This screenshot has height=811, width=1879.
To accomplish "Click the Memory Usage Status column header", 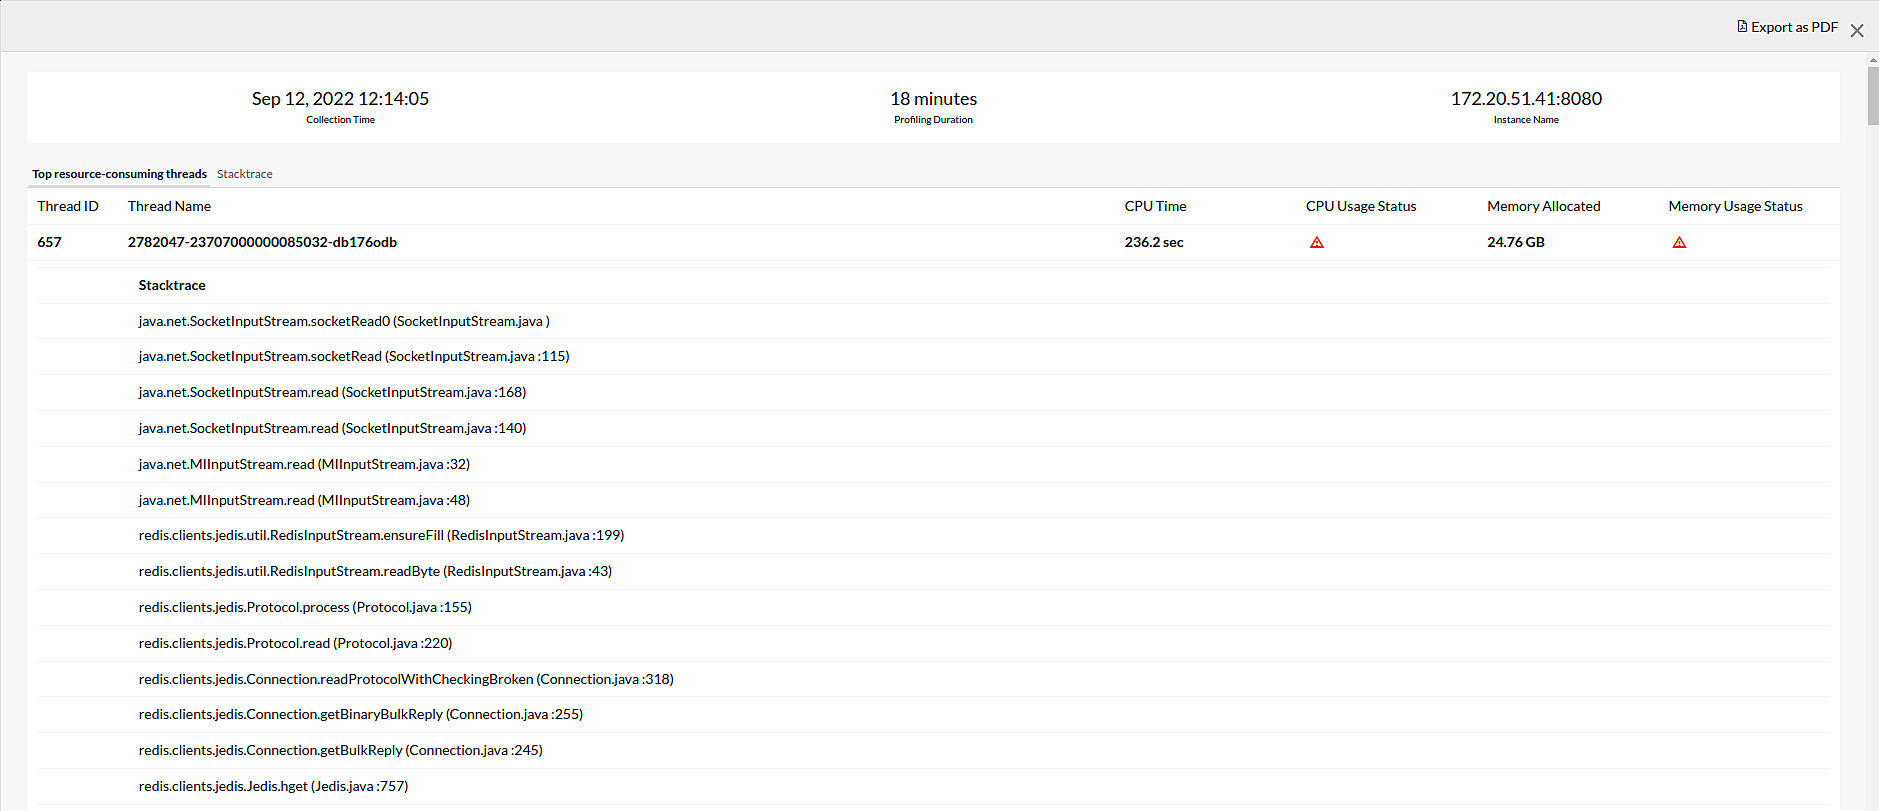I will (x=1735, y=206).
